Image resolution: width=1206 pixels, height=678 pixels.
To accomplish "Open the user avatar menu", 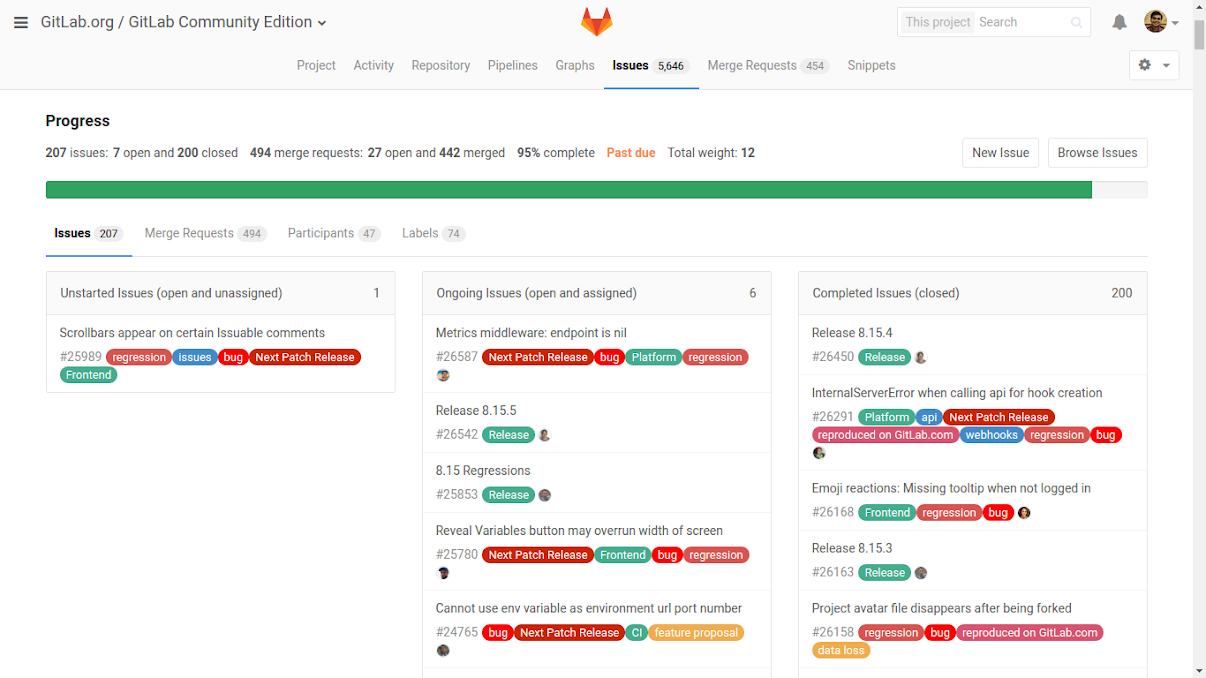I will (1161, 22).
